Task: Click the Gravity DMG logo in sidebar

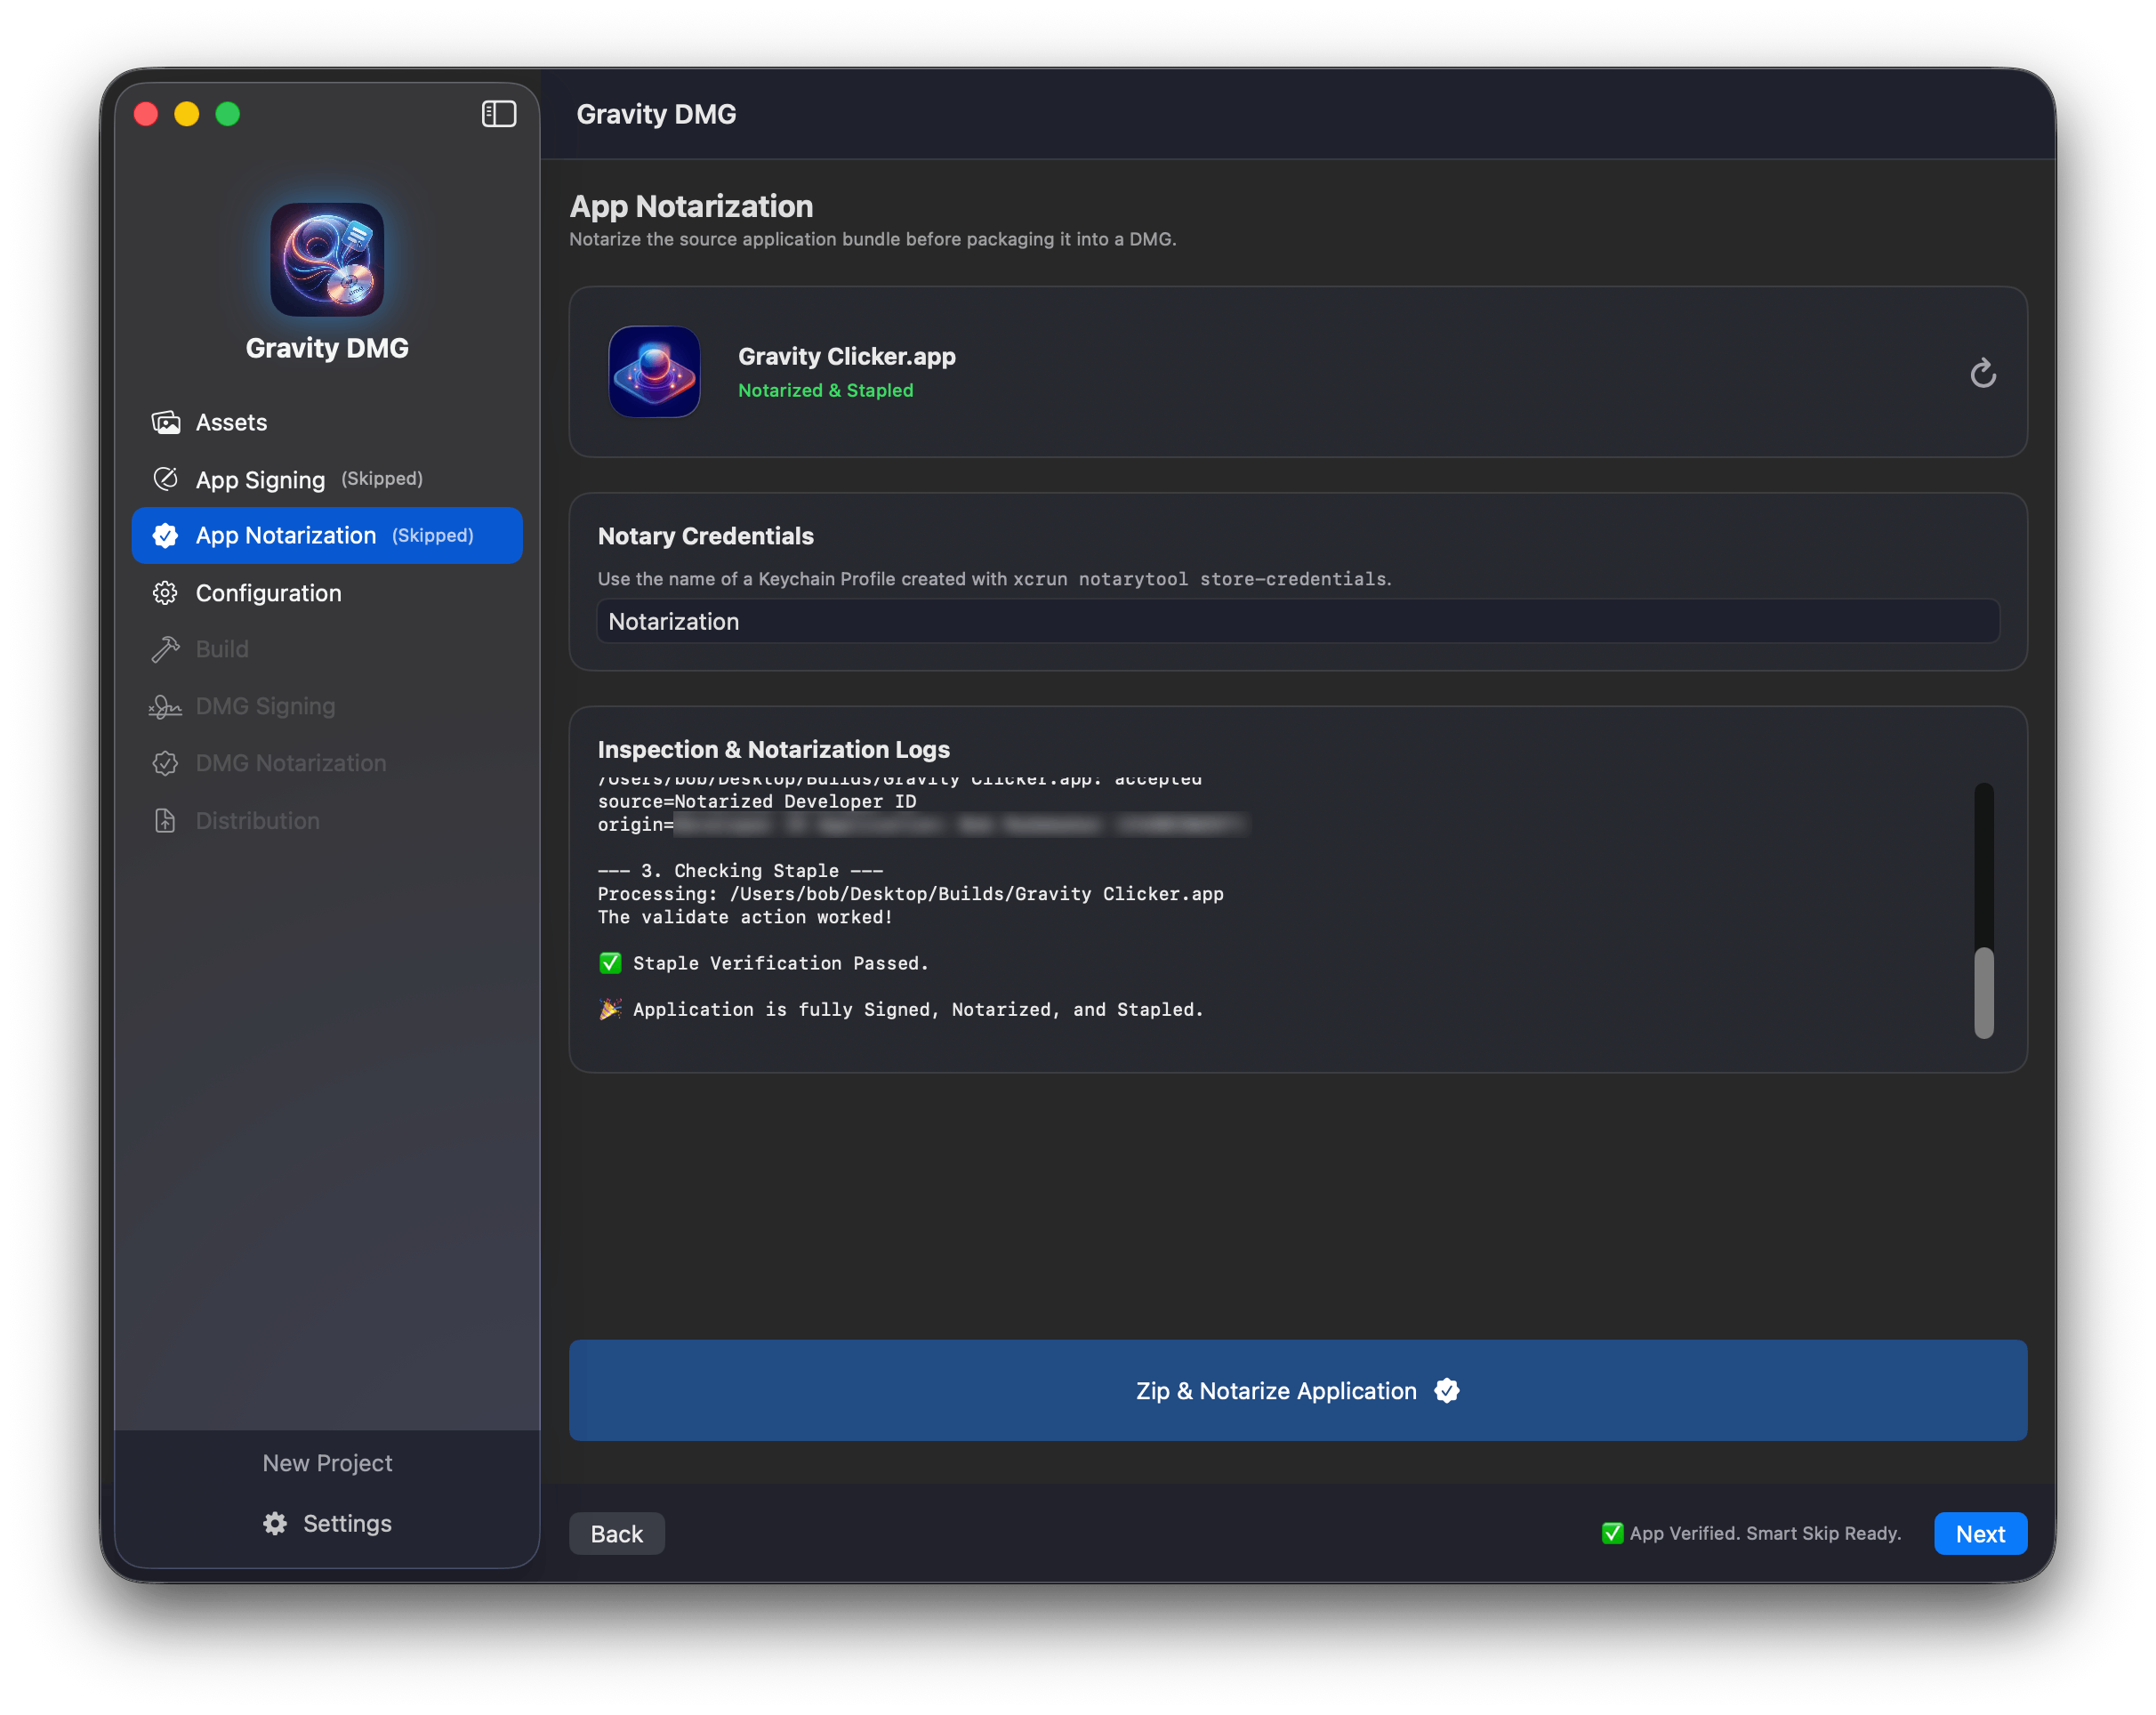Action: (327, 260)
